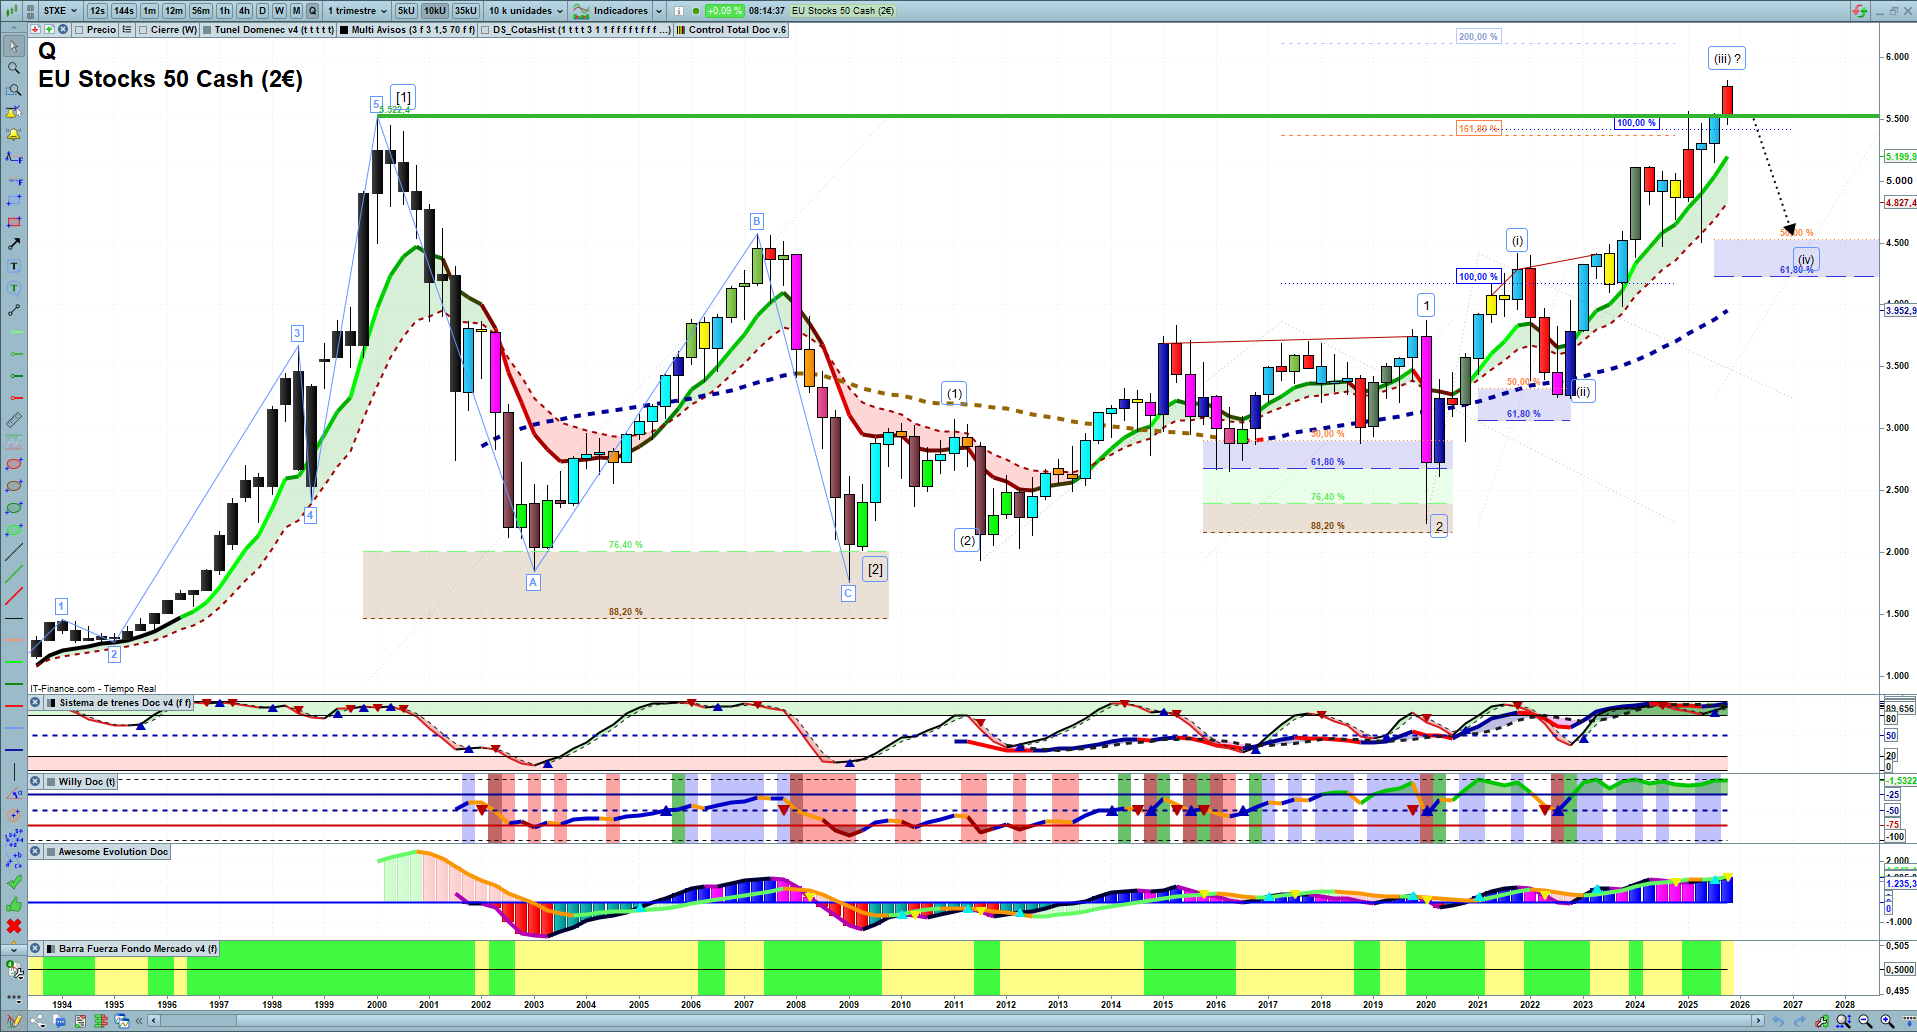Click the info icon next to Indicadores

680,11
